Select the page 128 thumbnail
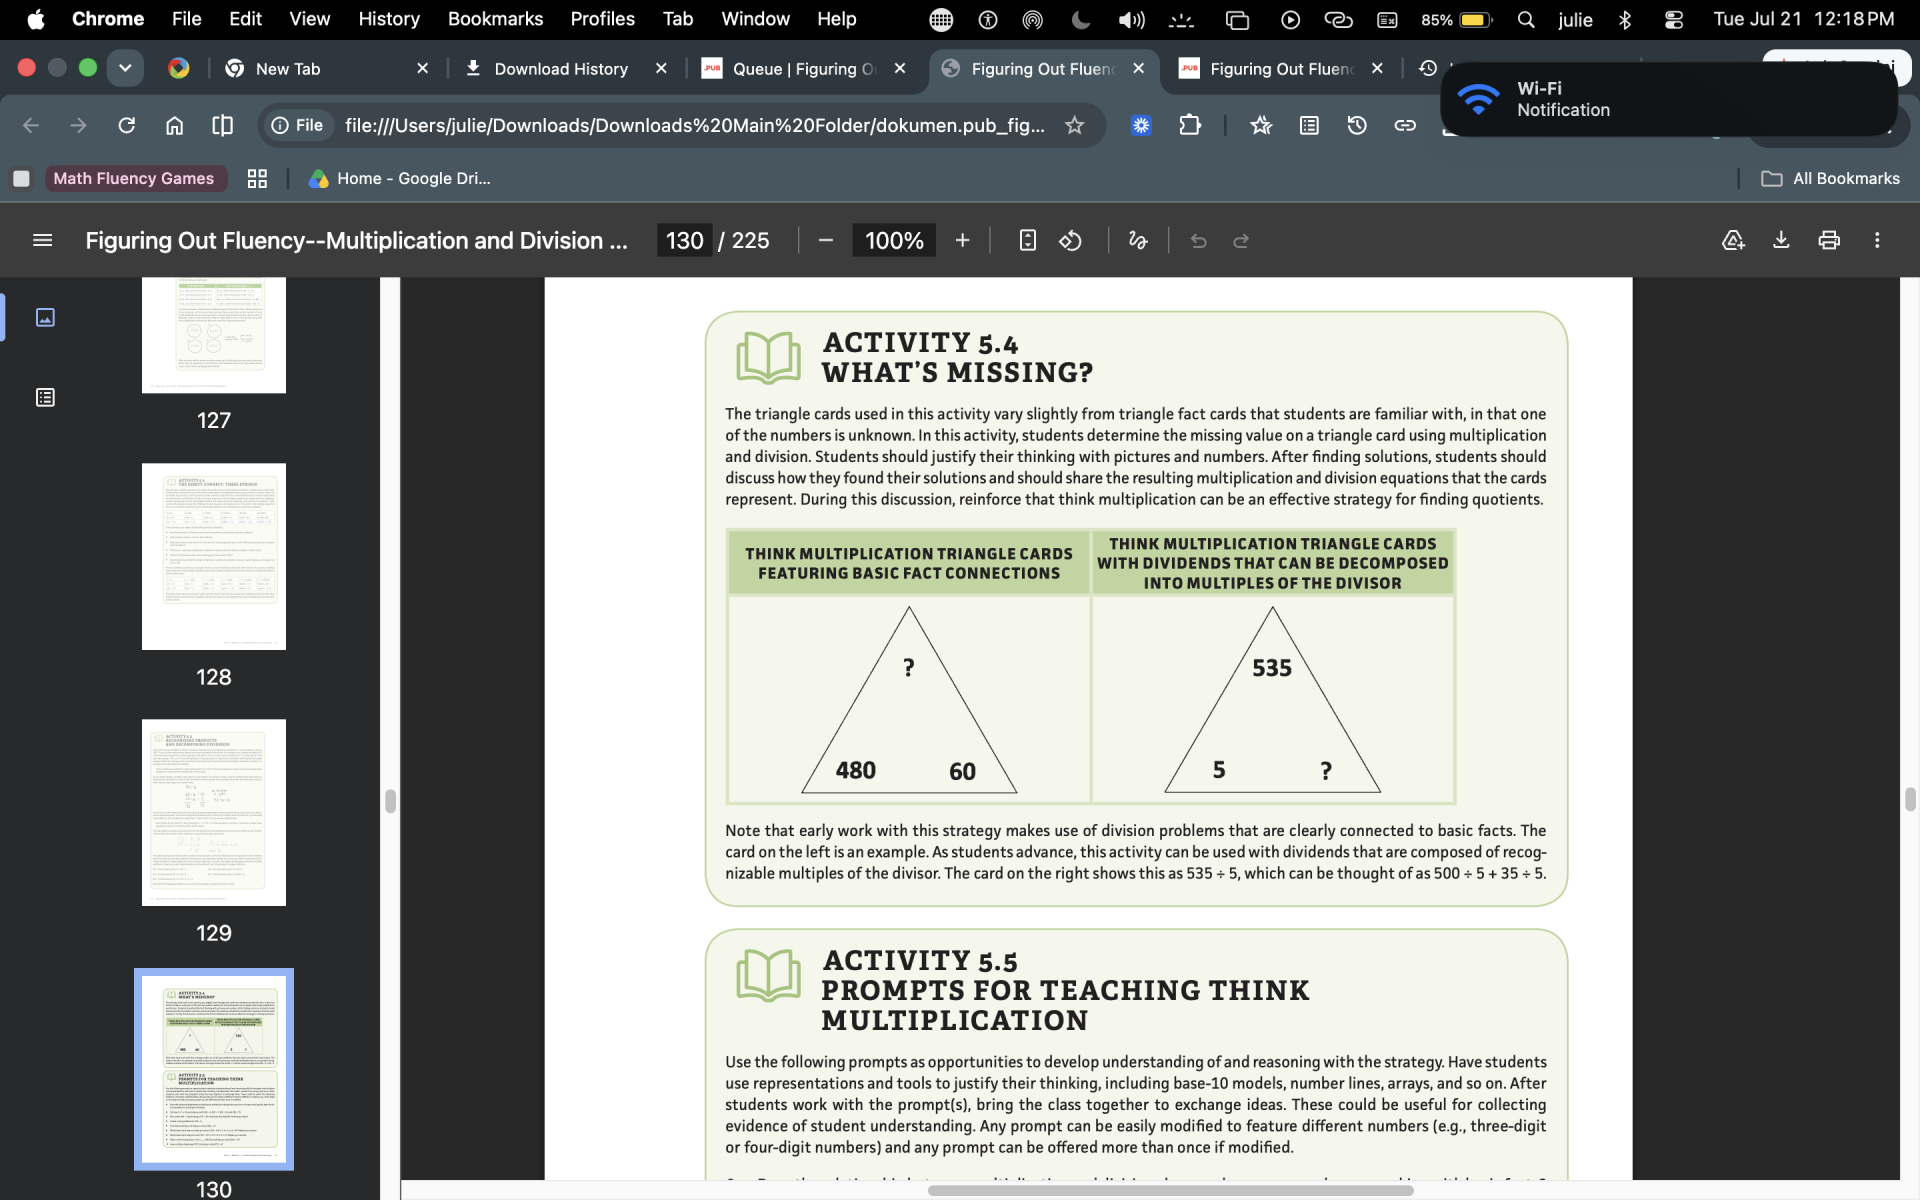Screen dimensions: 1920x1200 pos(214,556)
